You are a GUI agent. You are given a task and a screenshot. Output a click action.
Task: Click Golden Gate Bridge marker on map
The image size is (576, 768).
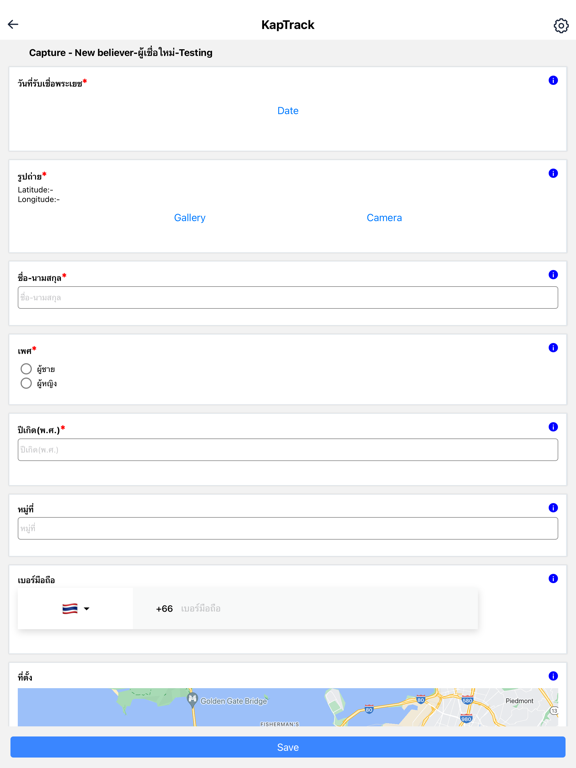[x=192, y=699]
